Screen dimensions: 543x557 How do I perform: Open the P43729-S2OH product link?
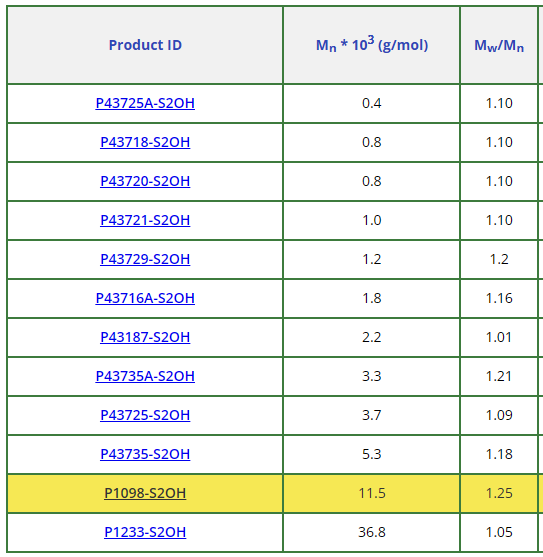[145, 260]
